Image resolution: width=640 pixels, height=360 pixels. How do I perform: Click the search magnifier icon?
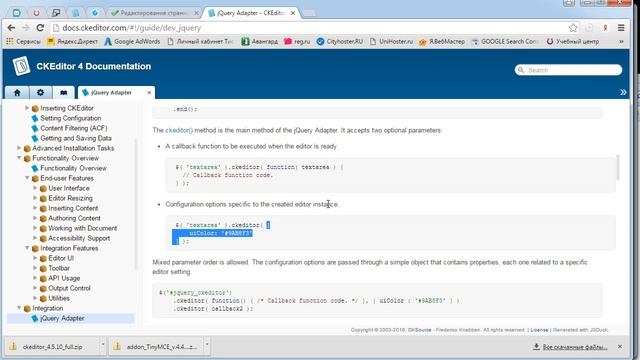click(521, 70)
